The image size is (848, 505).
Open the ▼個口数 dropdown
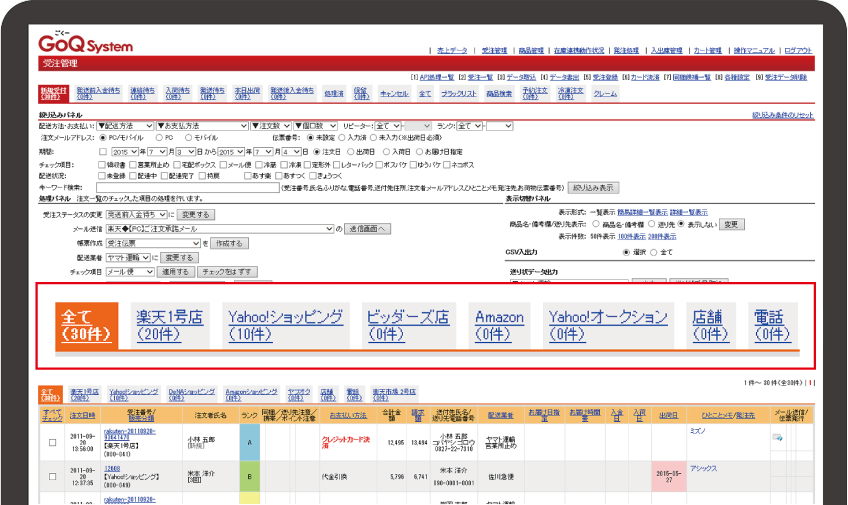point(316,126)
